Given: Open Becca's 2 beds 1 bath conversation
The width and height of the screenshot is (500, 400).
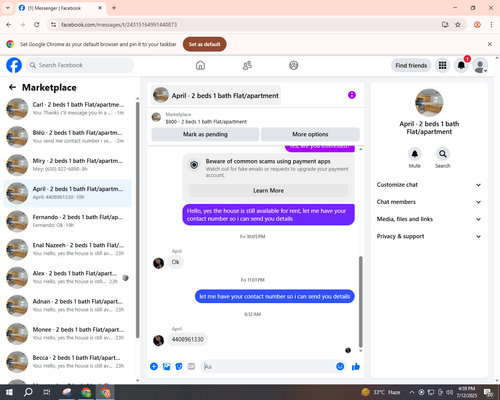Looking at the screenshot, I should [x=68, y=362].
